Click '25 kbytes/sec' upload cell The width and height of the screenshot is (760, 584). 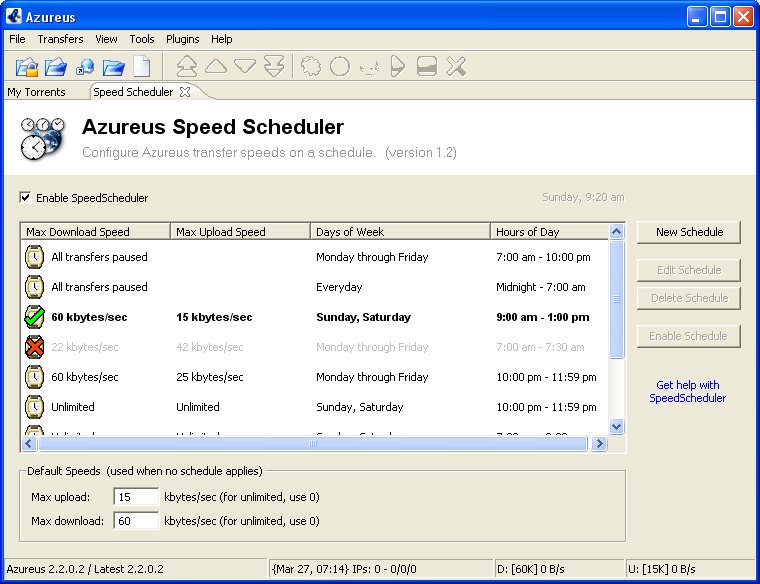(x=209, y=377)
